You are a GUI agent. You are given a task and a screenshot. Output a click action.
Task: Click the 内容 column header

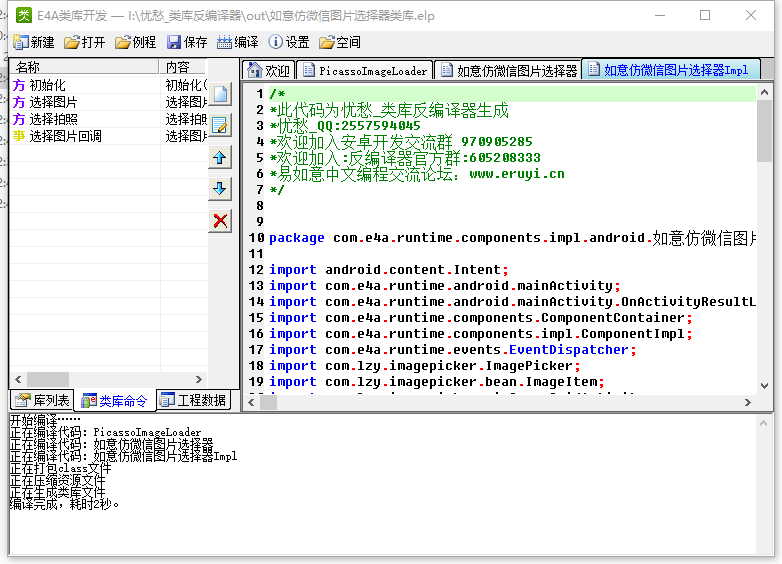pos(183,67)
